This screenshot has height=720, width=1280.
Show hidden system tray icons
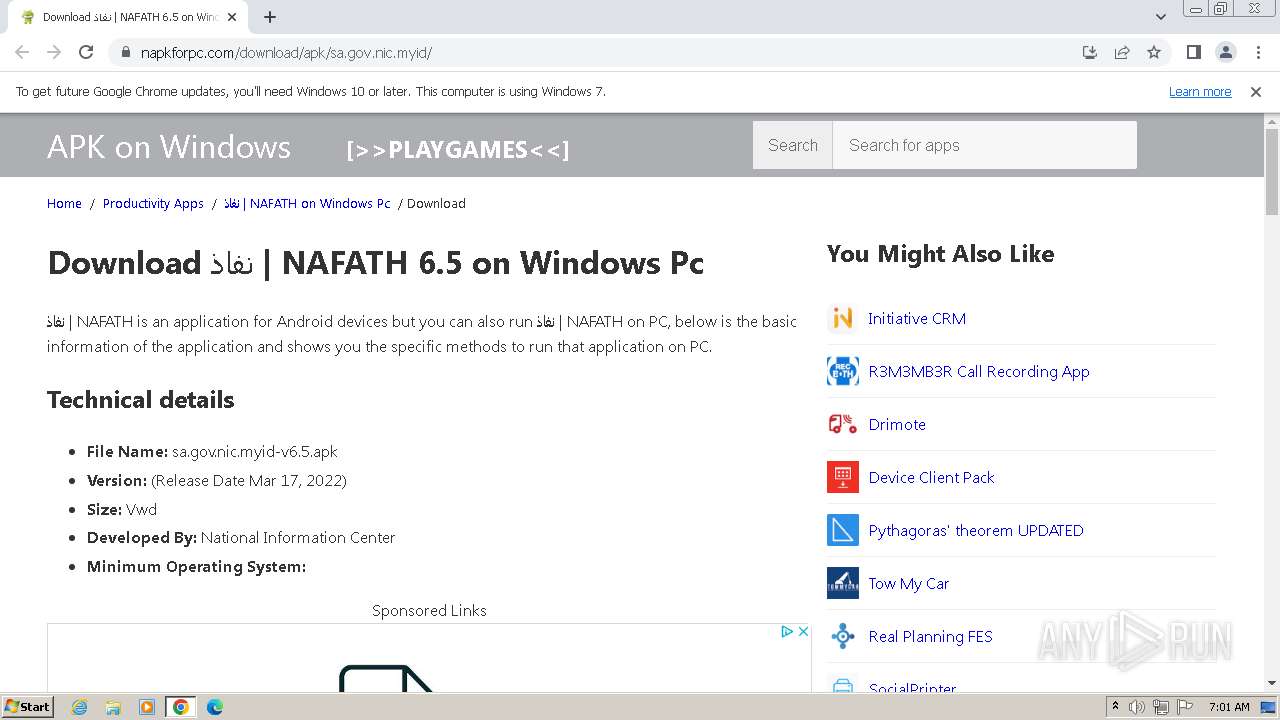1115,707
